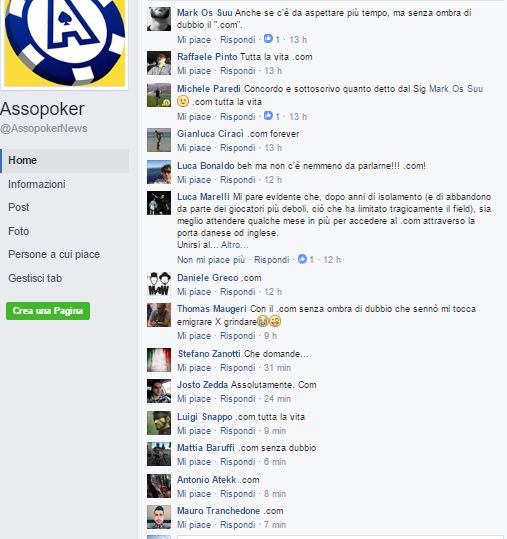Screen dimensions: 507x539
Task: Open Persone a cui piace section
Action: tap(54, 254)
